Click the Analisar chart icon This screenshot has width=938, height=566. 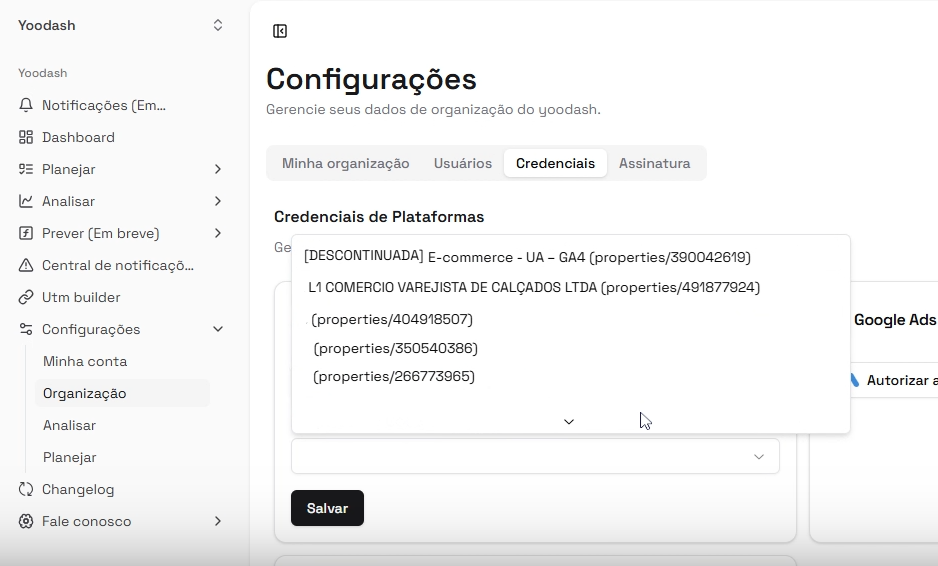coord(26,201)
